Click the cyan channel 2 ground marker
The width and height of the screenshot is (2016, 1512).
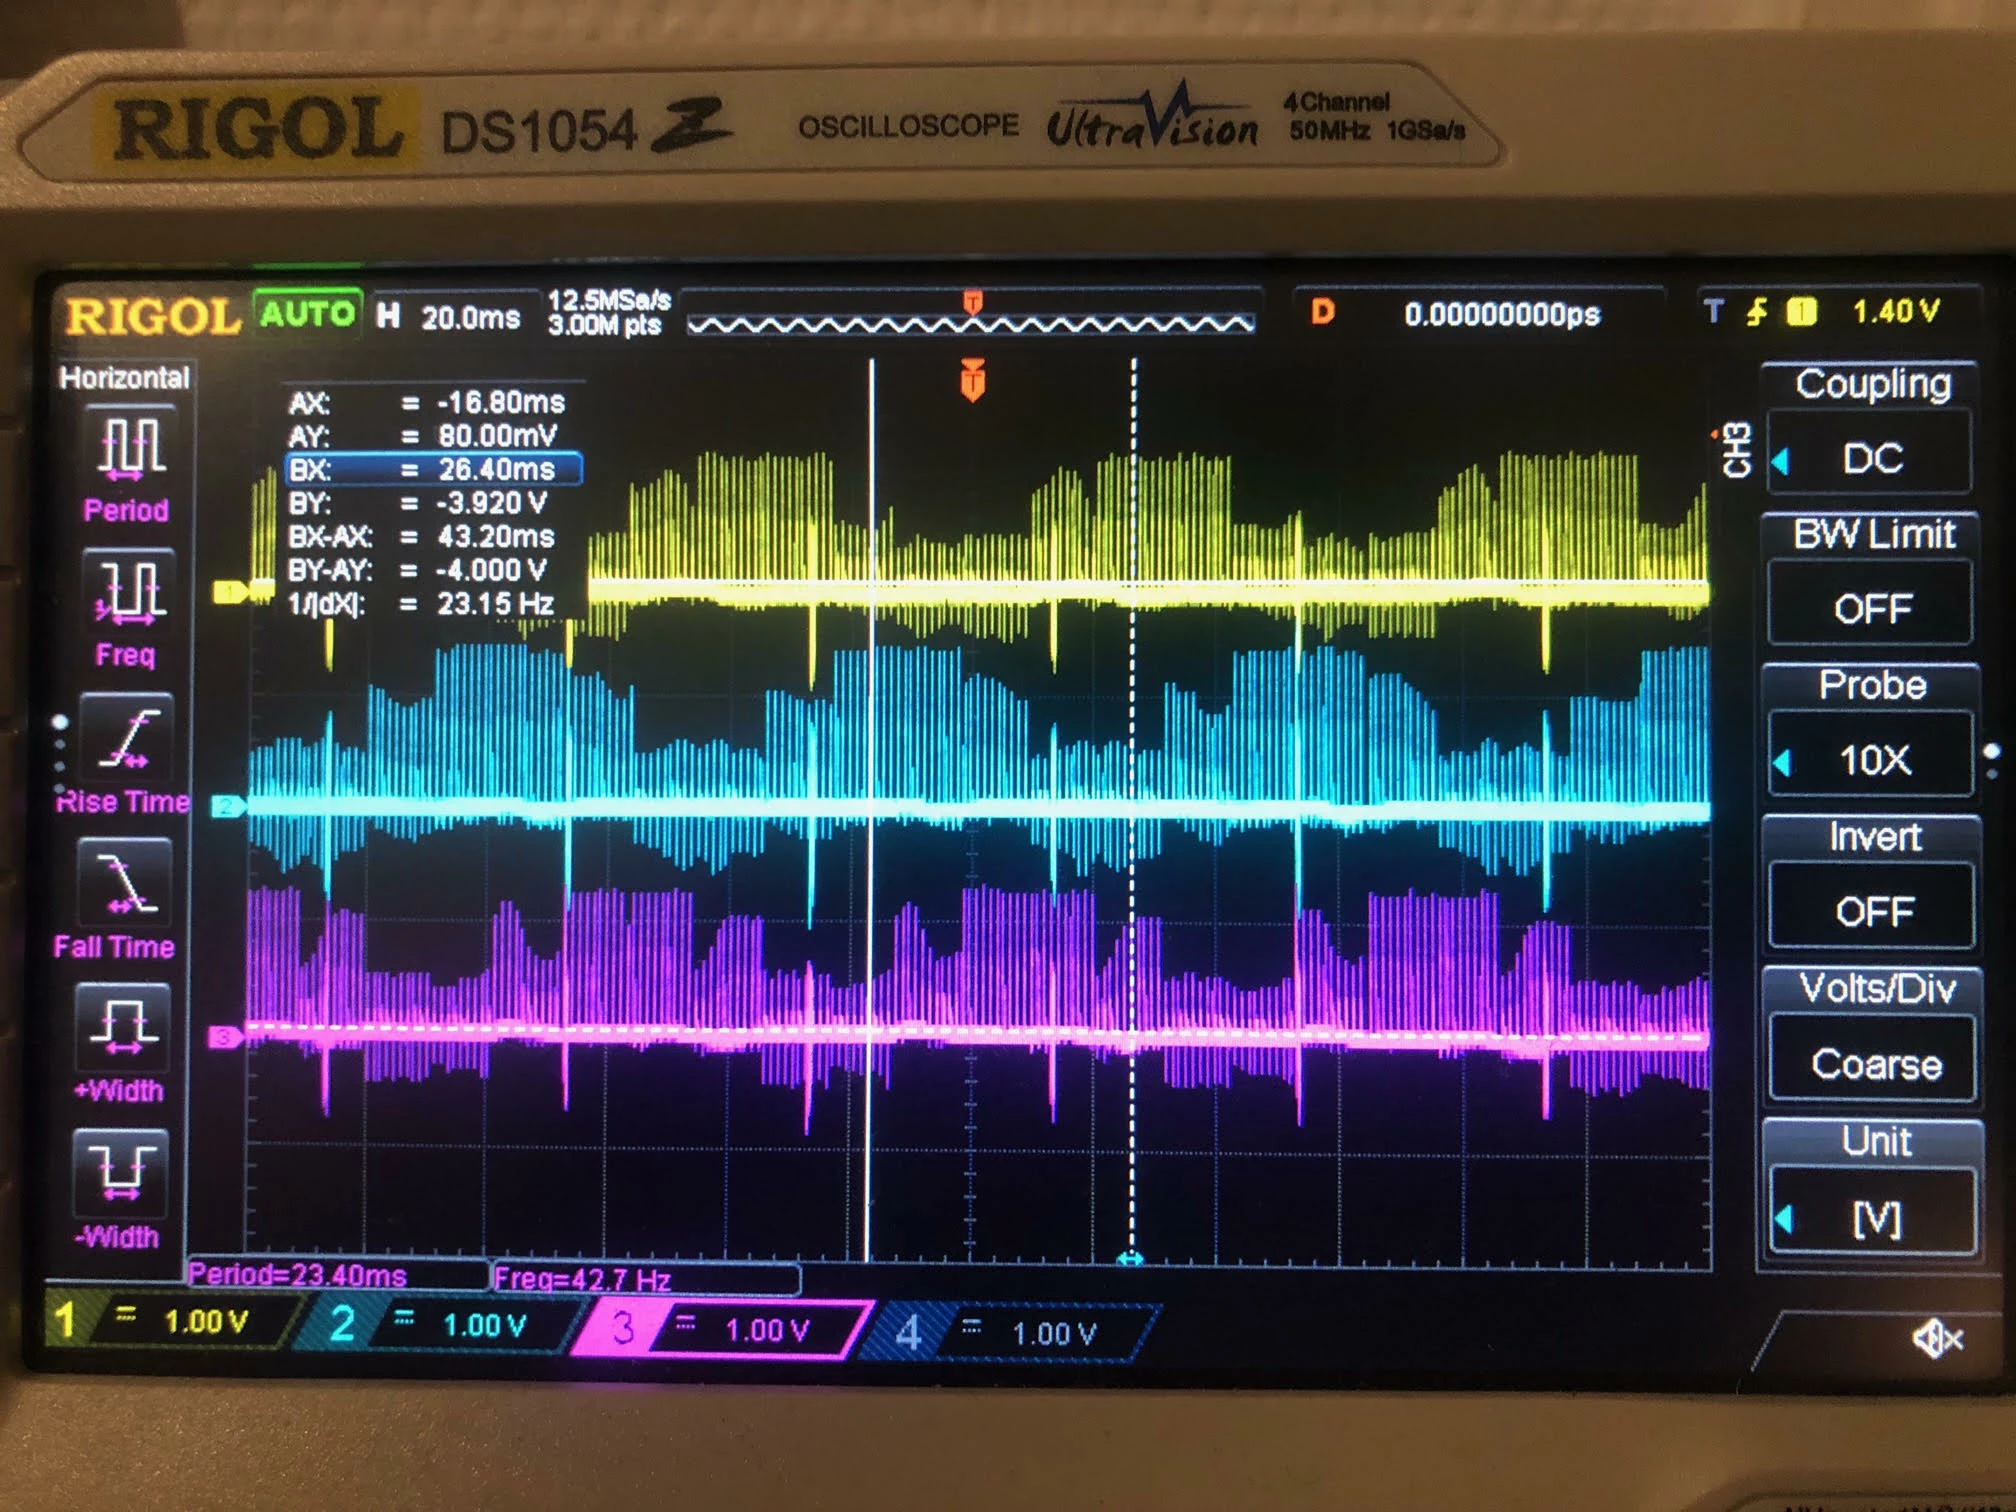click(x=227, y=807)
